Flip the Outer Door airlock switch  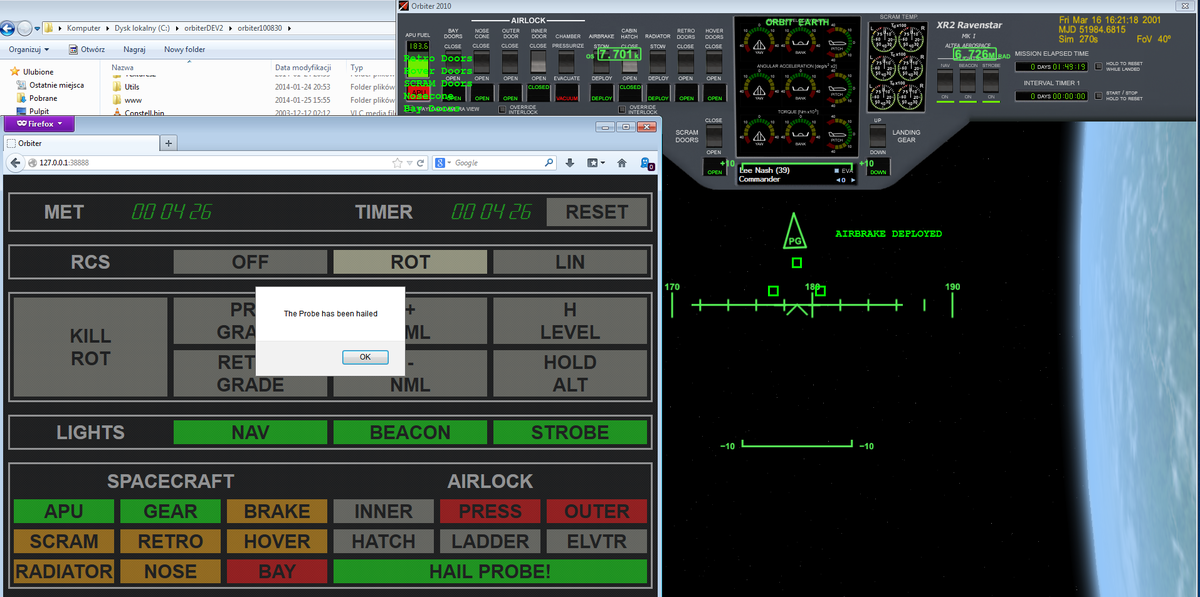pyautogui.click(x=510, y=62)
